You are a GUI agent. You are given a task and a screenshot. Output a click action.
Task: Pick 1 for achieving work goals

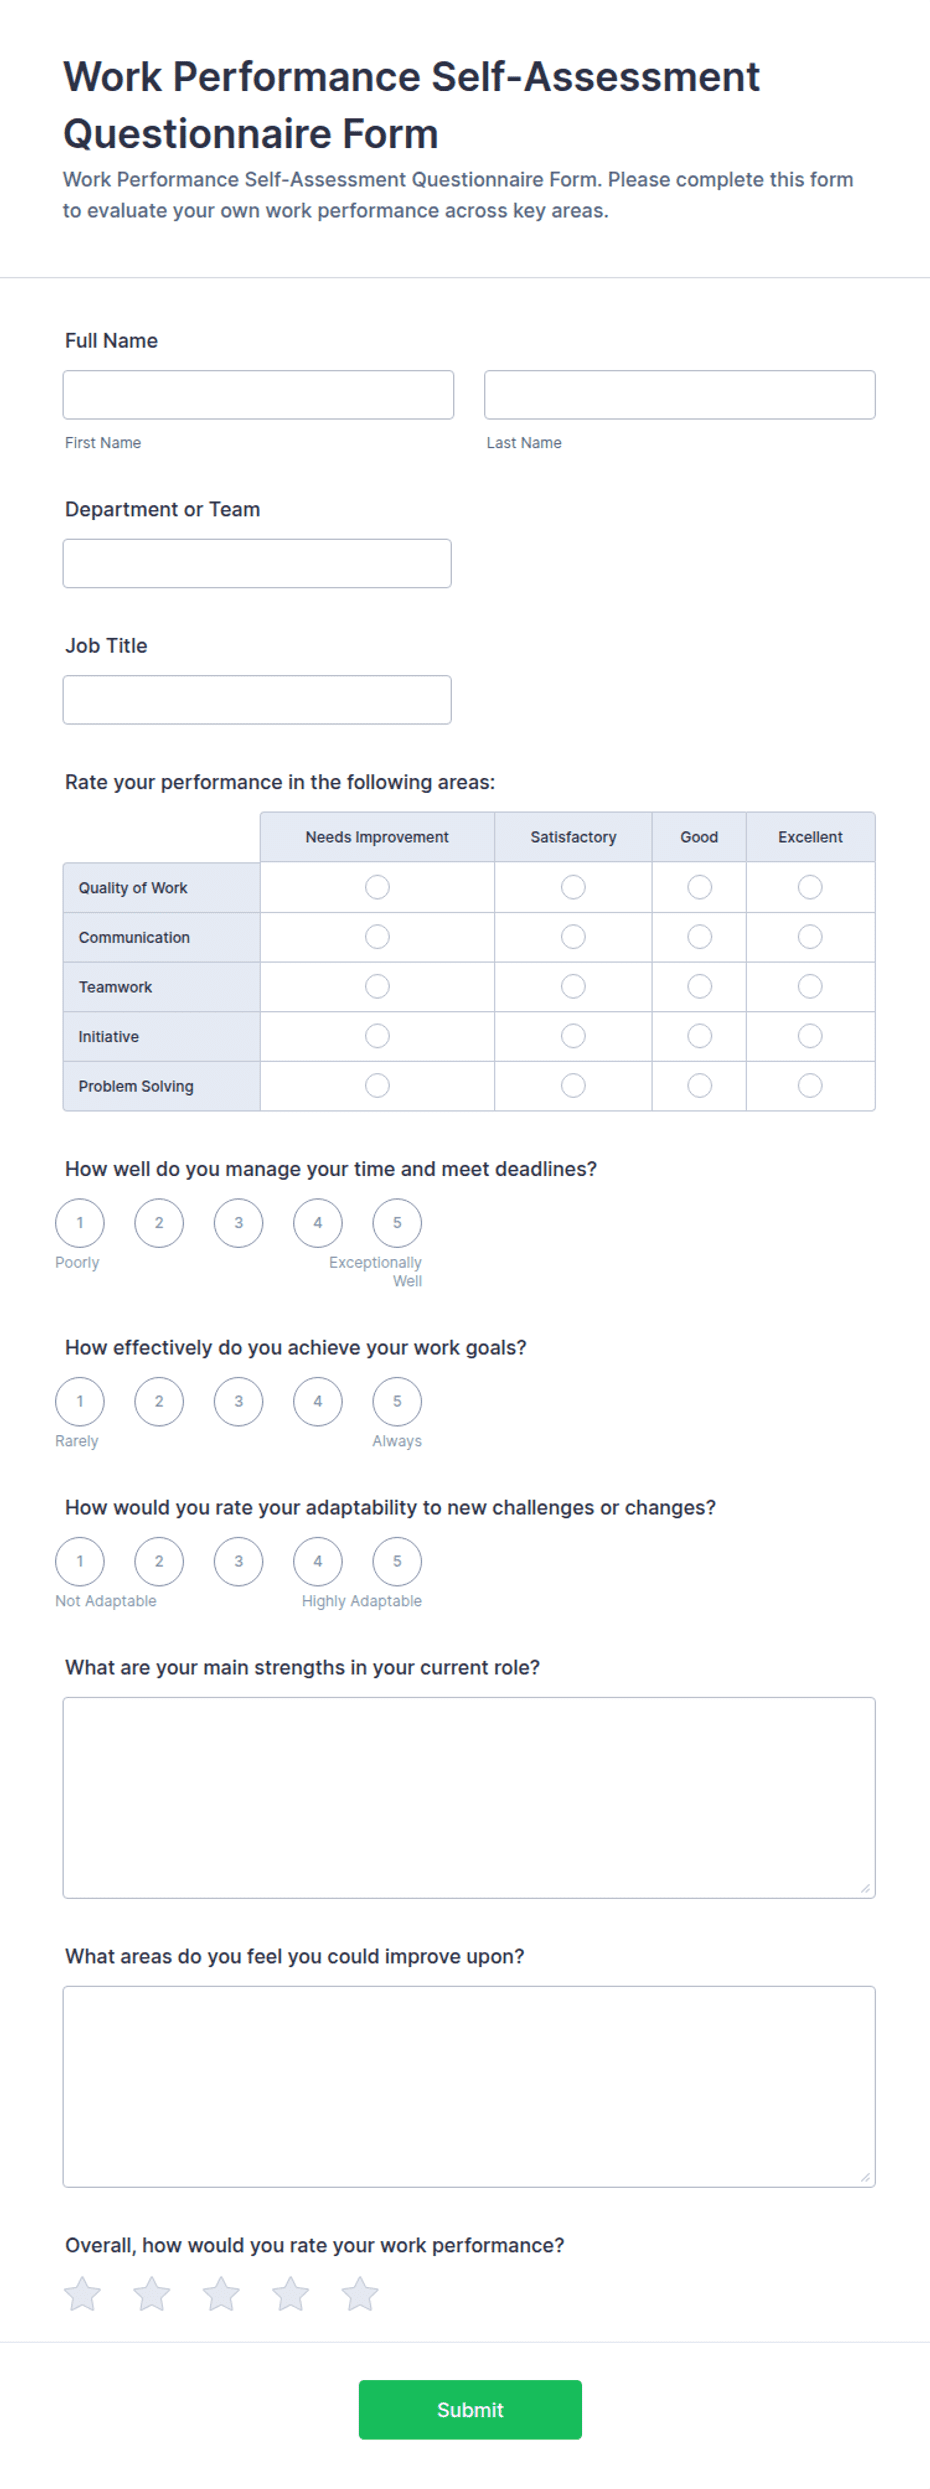click(80, 1401)
